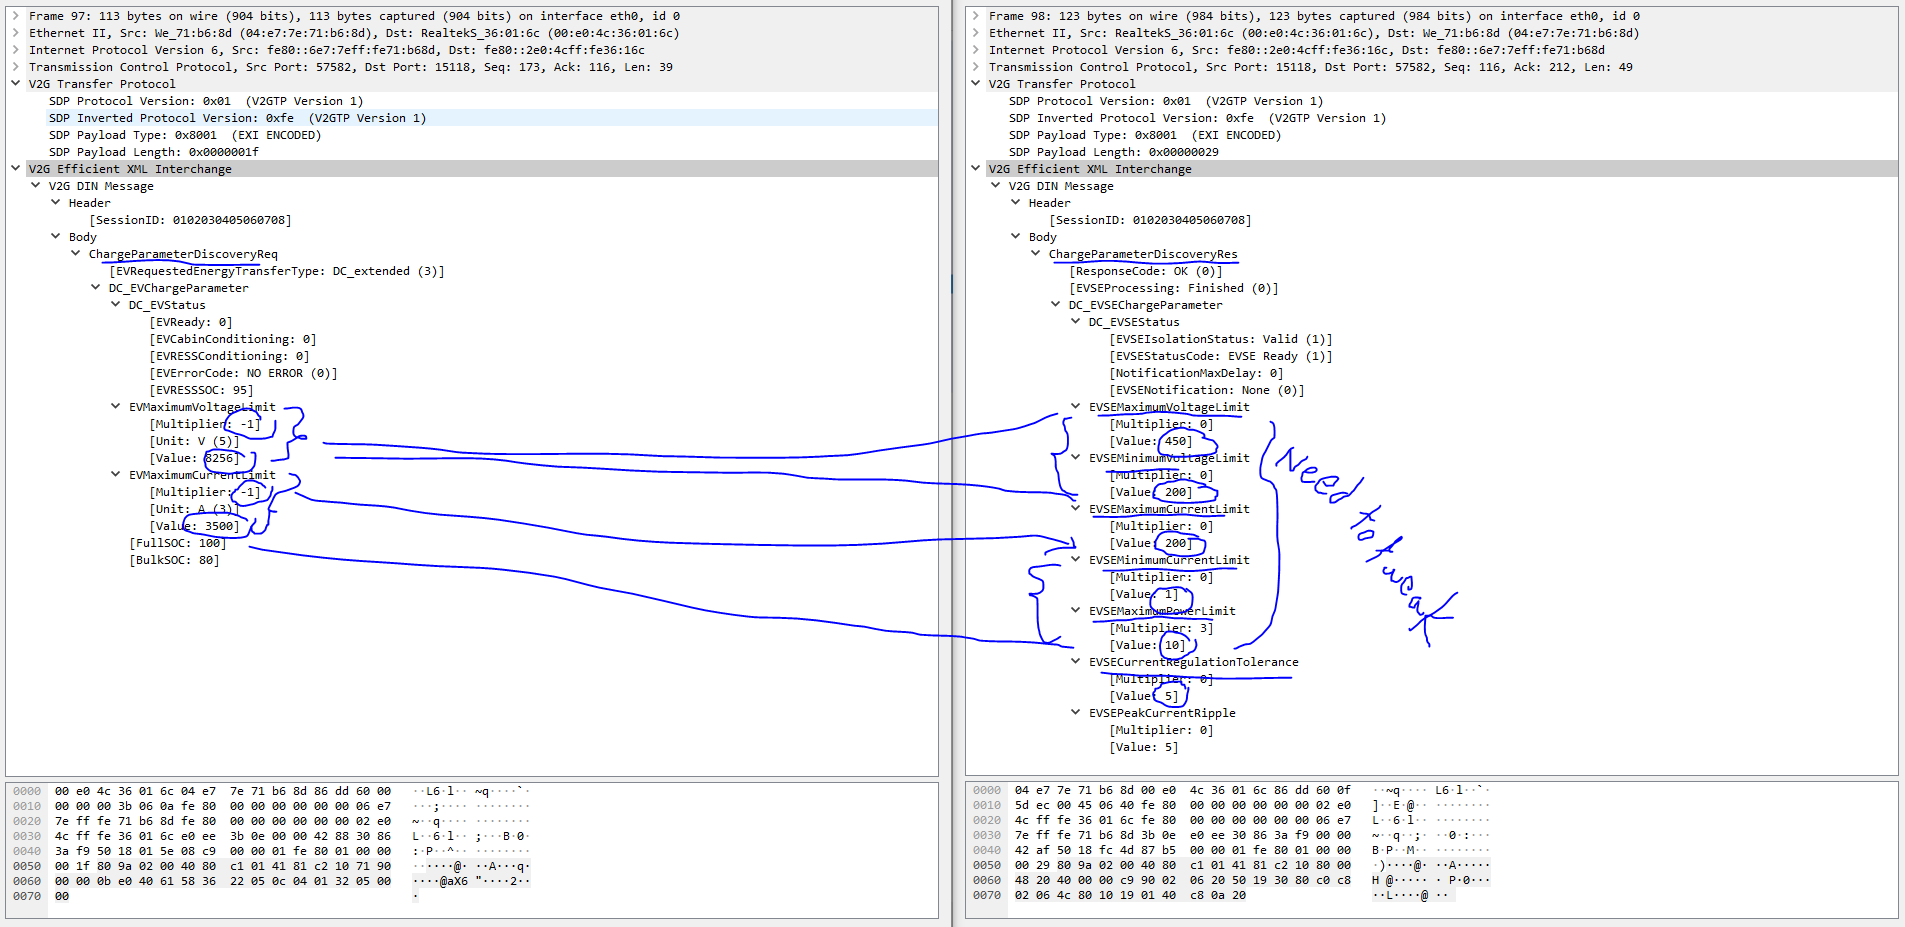Collapse the ChargeParameterDiscoveryReq tree node
1905x927 pixels.
76,254
